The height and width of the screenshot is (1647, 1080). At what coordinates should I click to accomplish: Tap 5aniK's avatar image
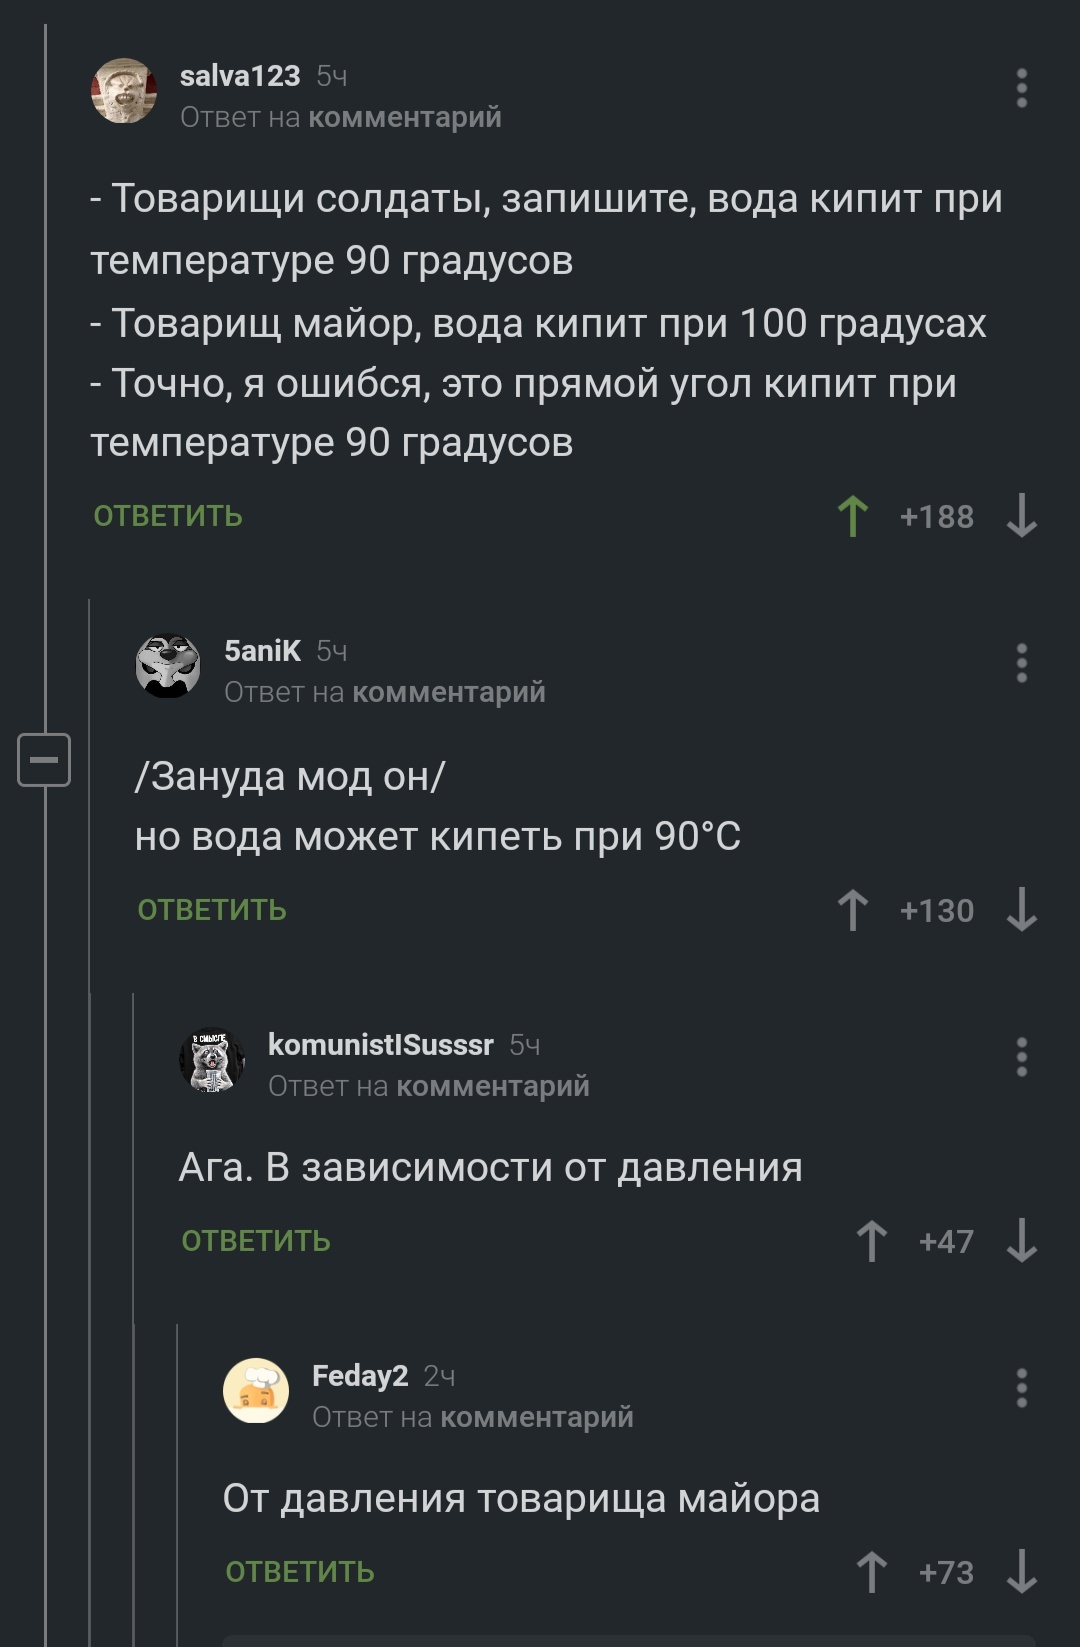pos(168,665)
